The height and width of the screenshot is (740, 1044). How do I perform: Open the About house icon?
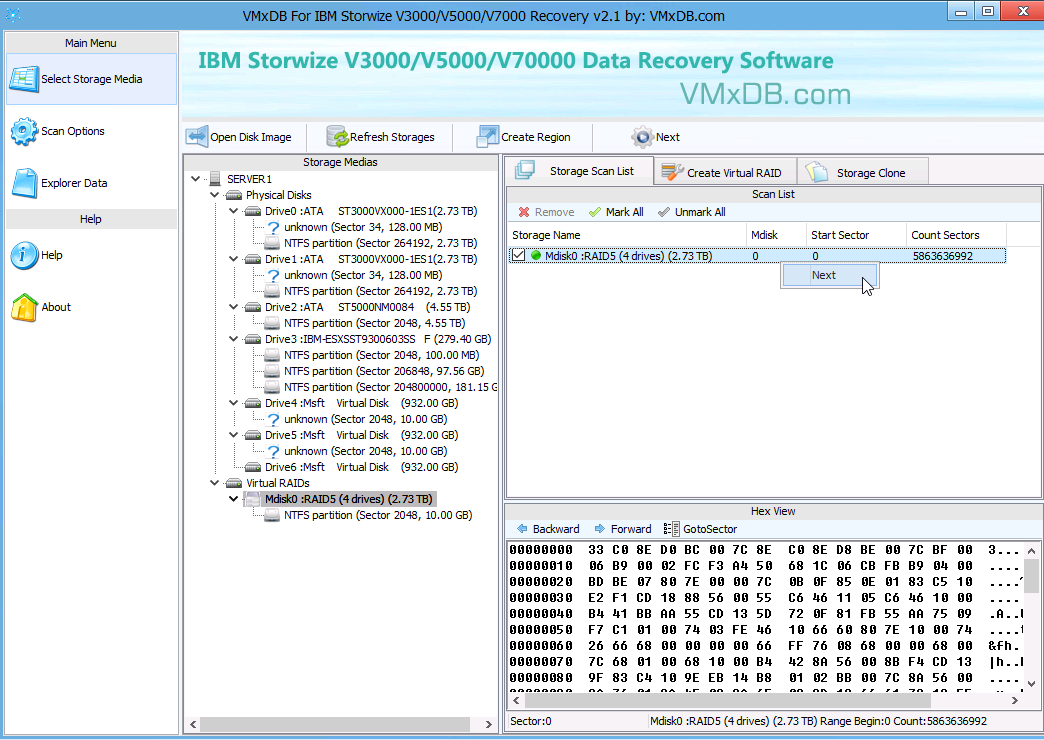click(x=25, y=308)
